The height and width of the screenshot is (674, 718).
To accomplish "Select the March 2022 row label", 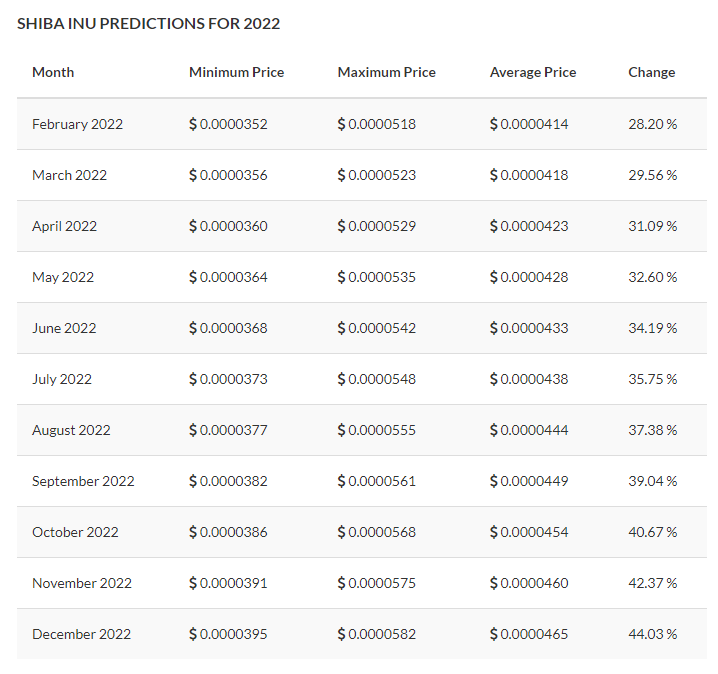I will 70,175.
